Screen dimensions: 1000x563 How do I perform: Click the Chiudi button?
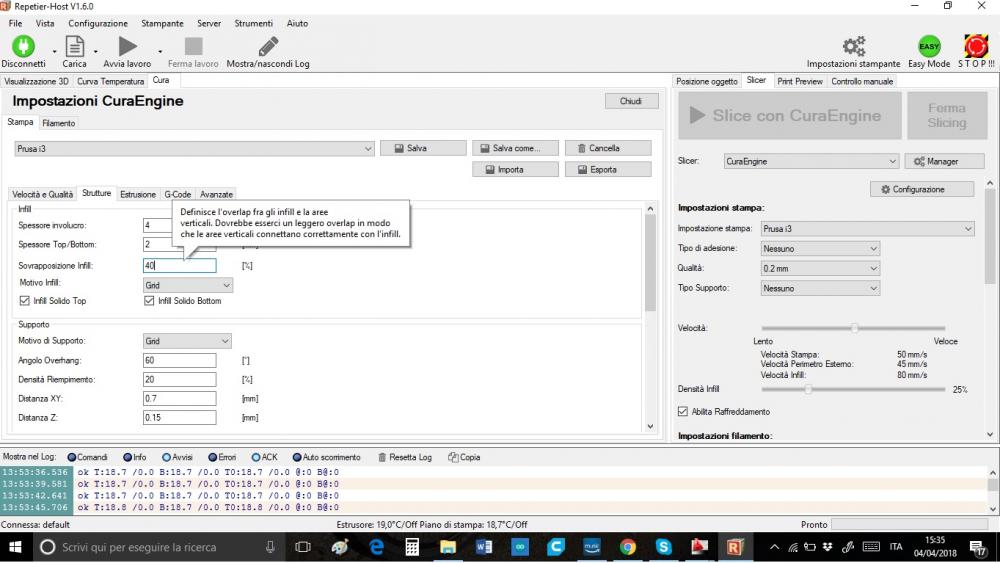tap(631, 101)
